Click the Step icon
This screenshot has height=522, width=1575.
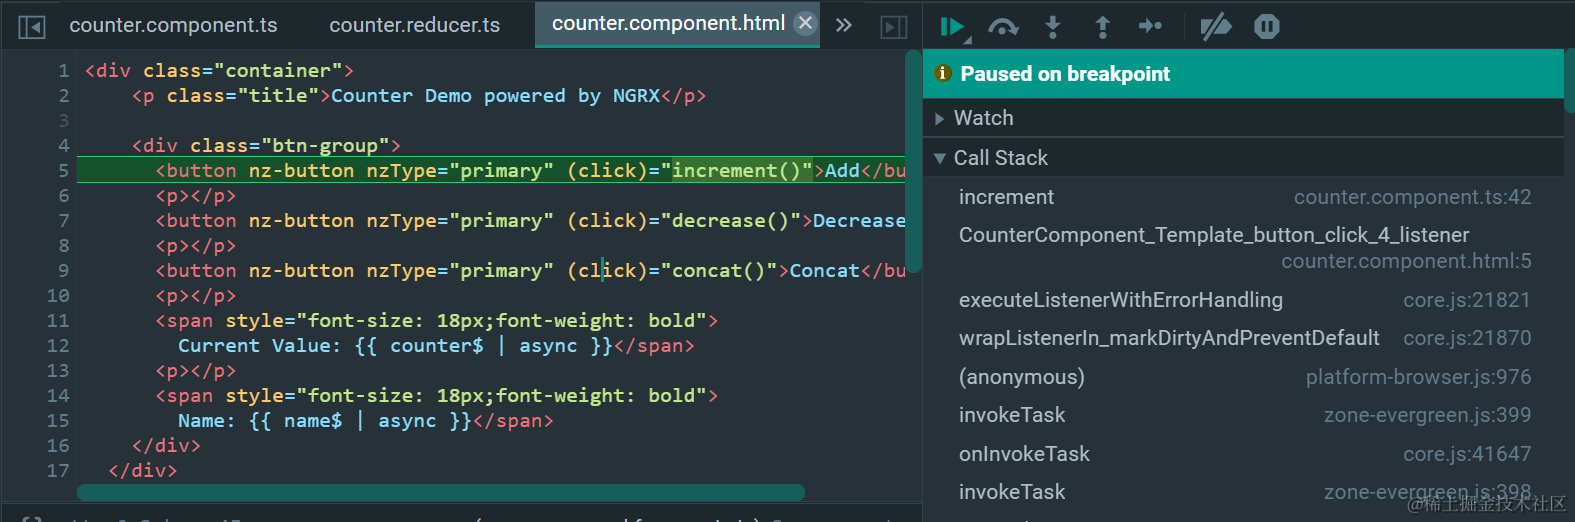[1151, 26]
